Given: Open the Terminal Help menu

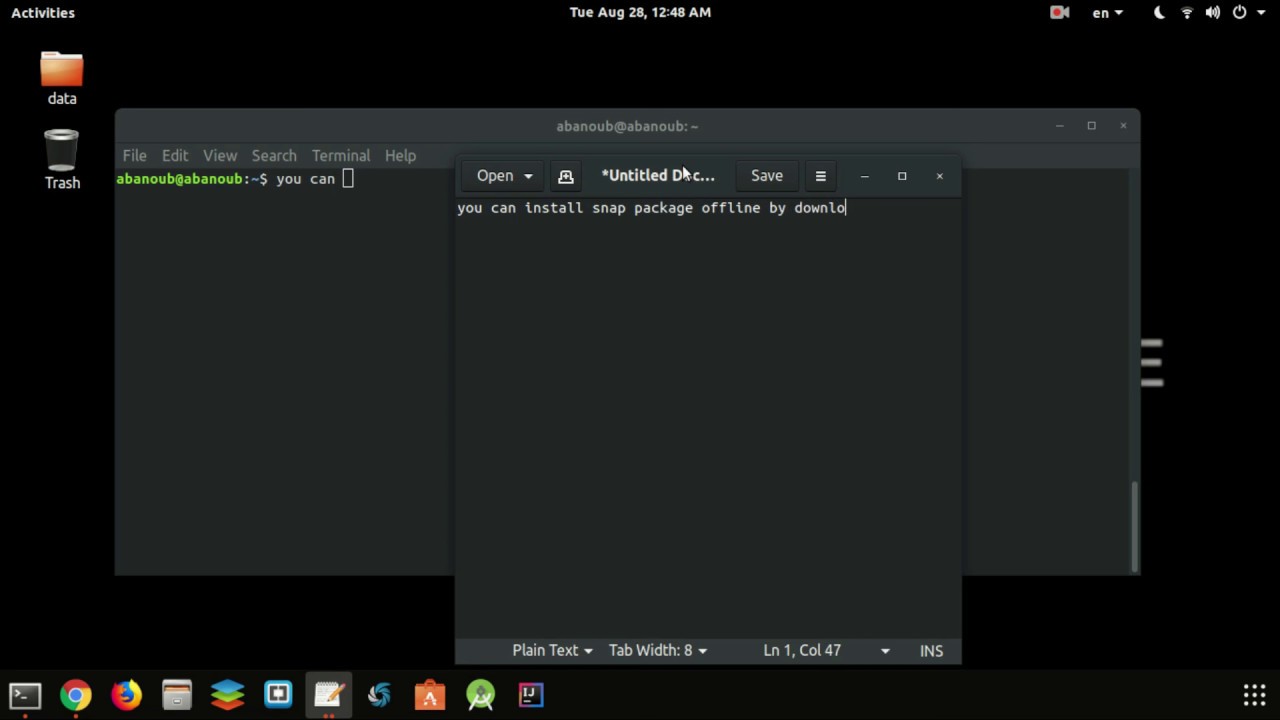Looking at the screenshot, I should tap(400, 156).
